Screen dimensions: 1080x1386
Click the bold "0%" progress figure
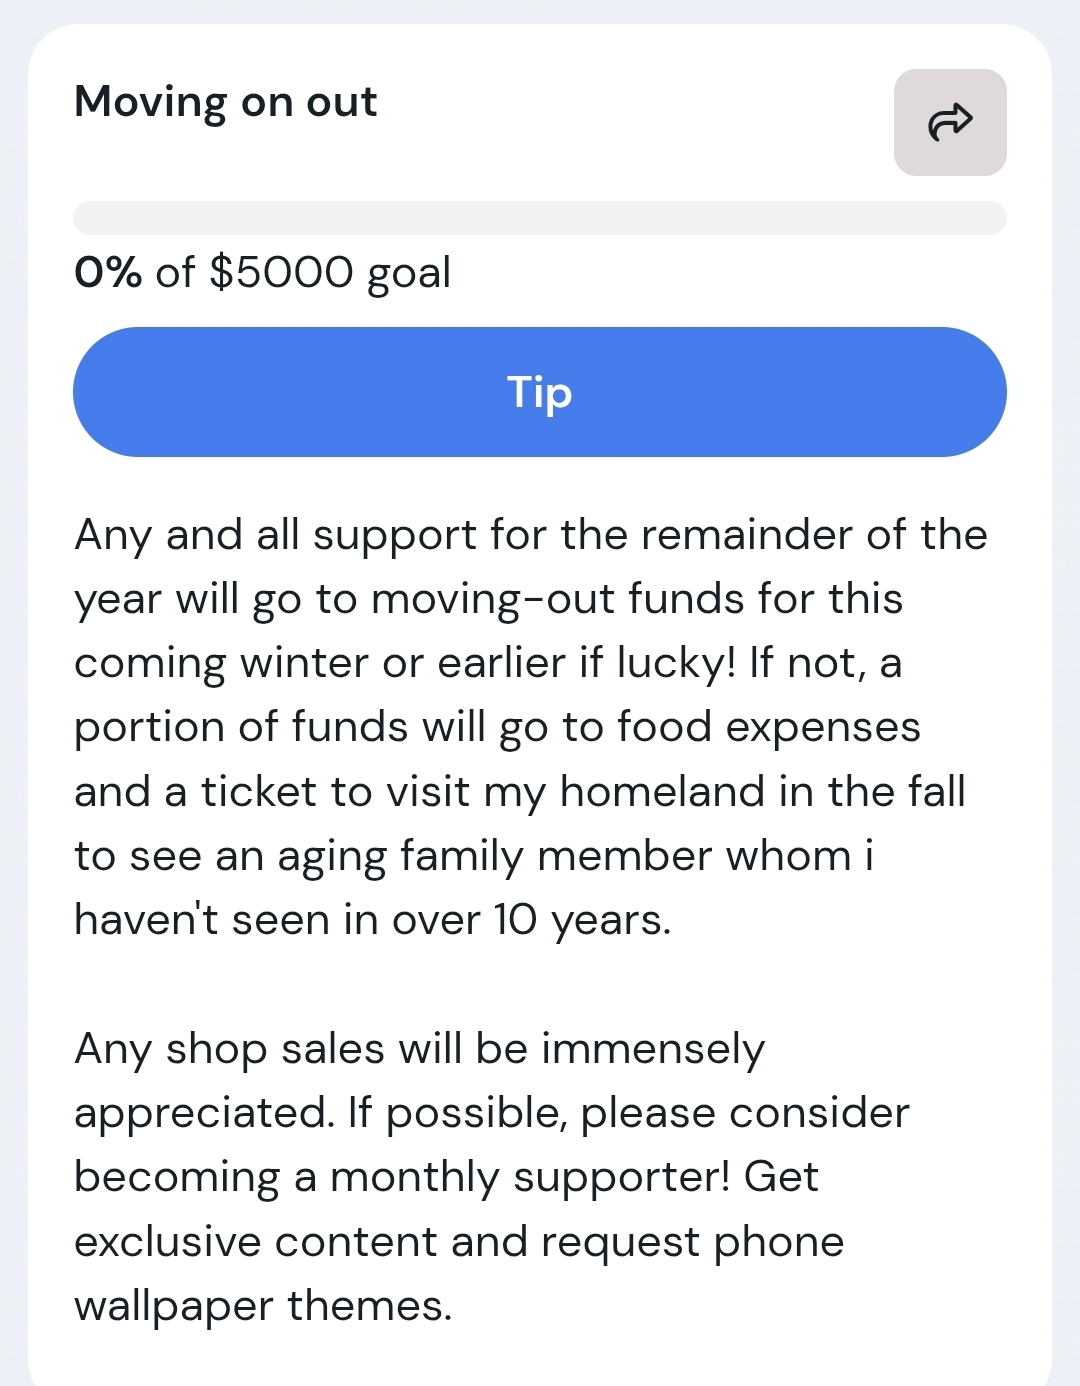click(x=108, y=272)
